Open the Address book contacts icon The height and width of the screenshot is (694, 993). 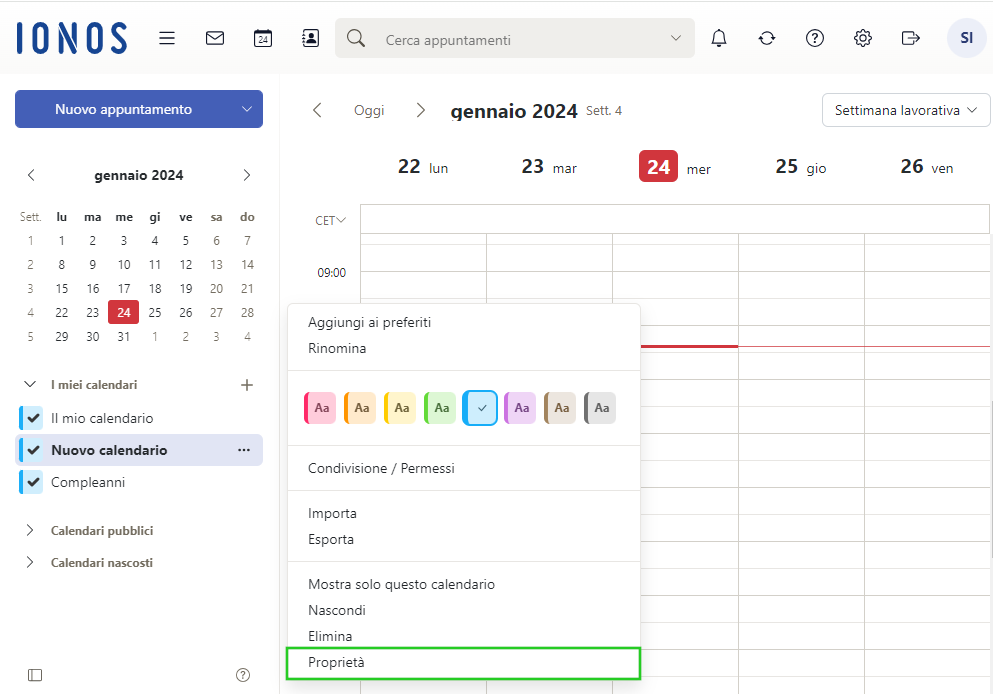tap(310, 39)
